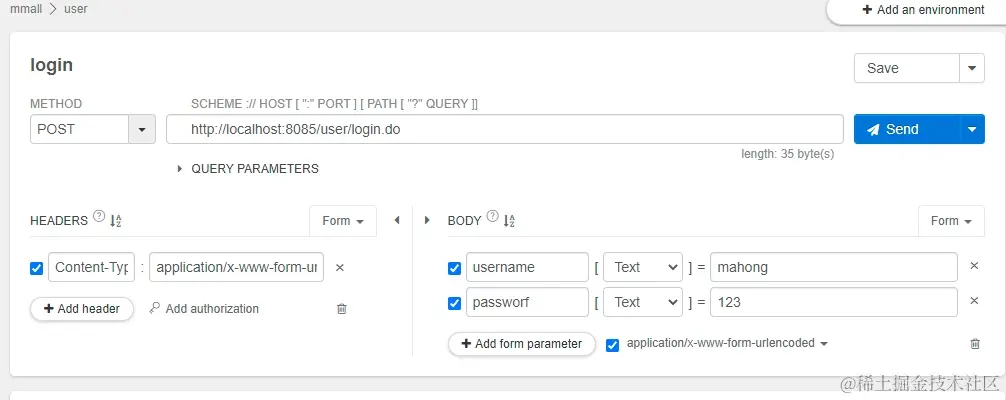Remove the Content-Type header row

339,268
